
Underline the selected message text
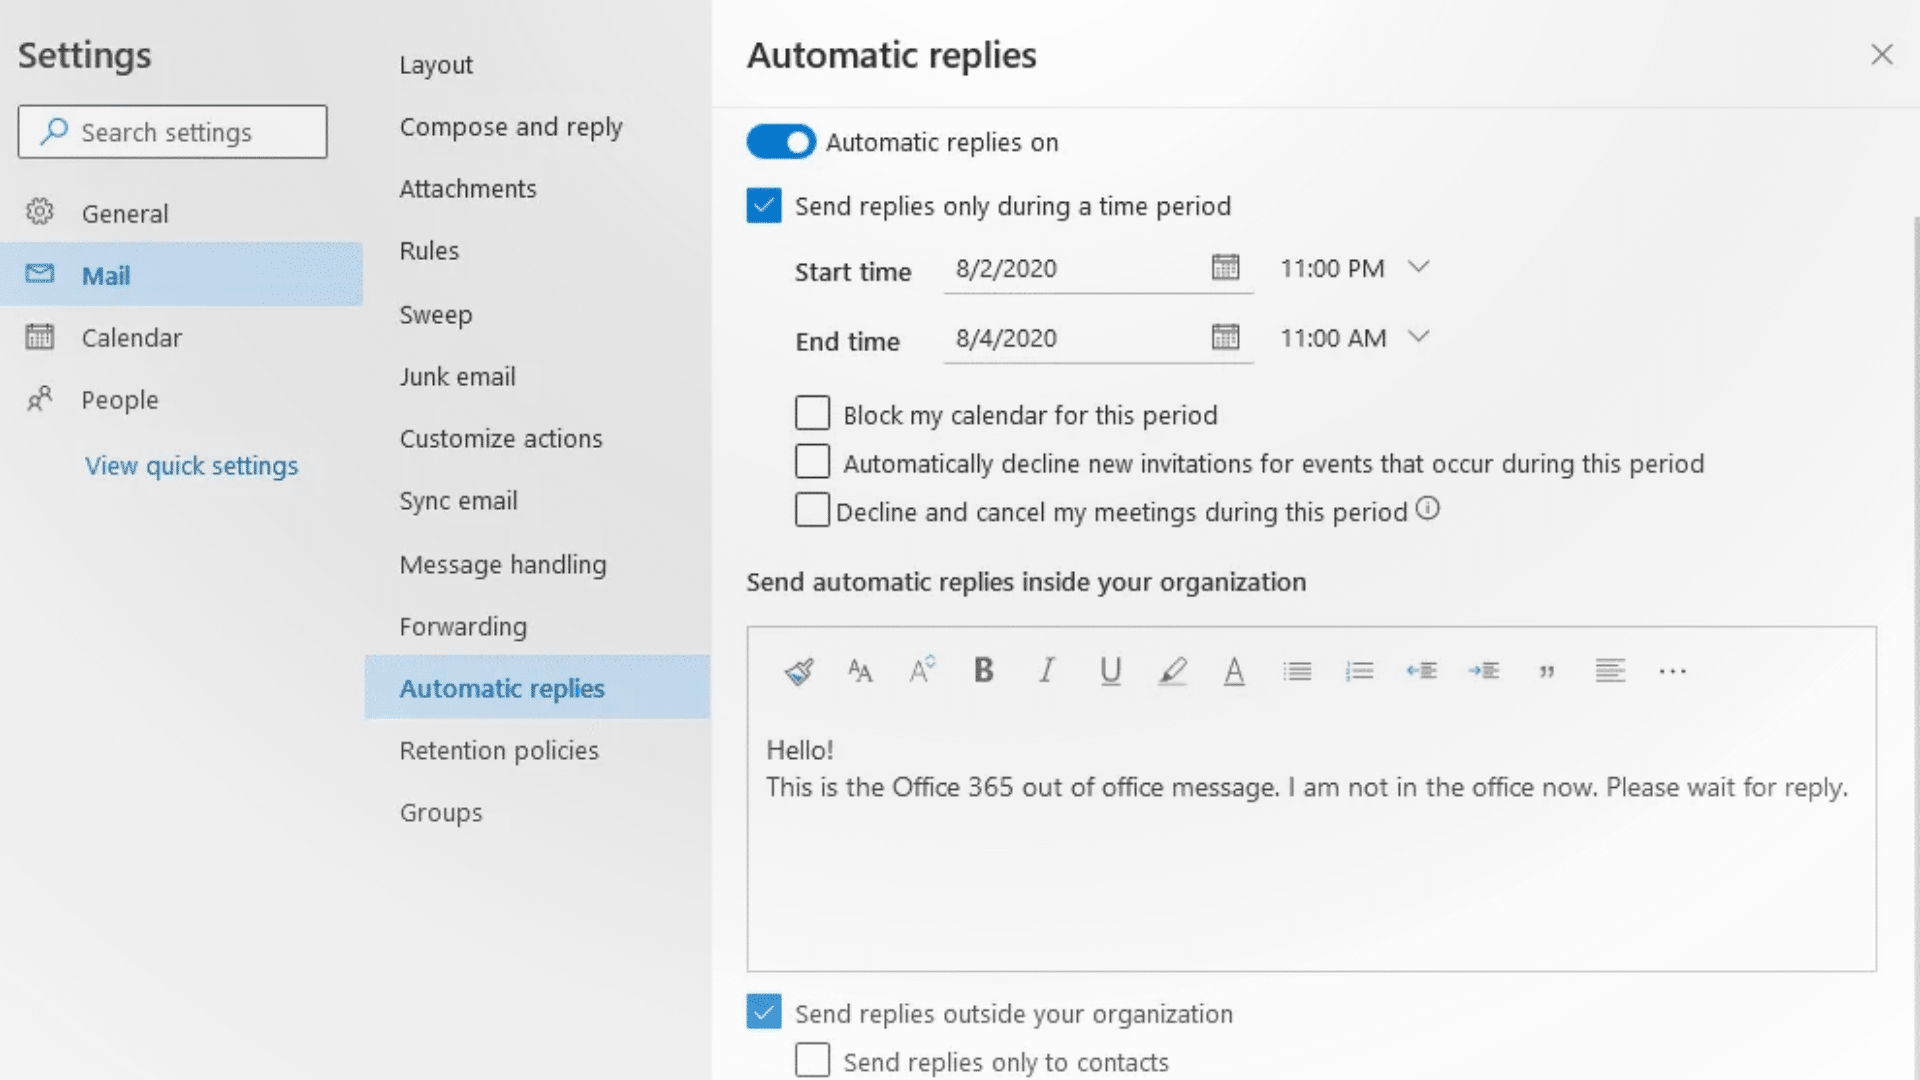[1110, 671]
